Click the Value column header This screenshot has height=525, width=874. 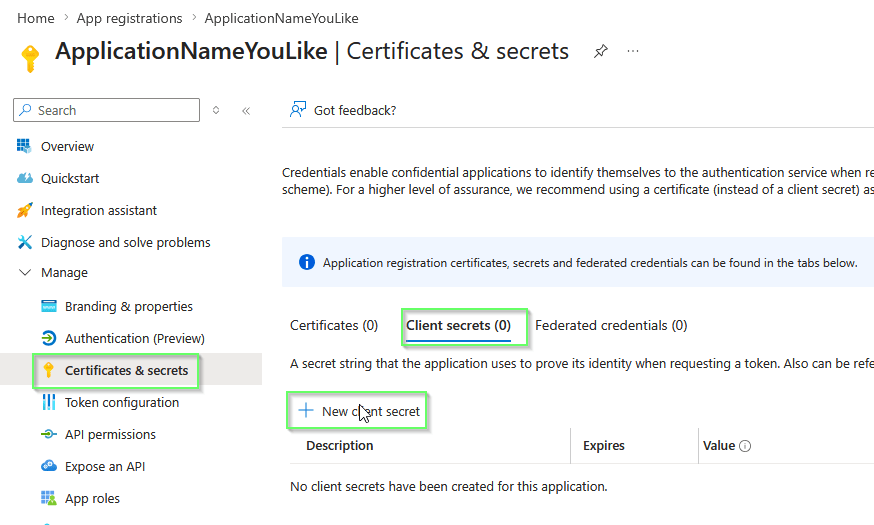719,445
